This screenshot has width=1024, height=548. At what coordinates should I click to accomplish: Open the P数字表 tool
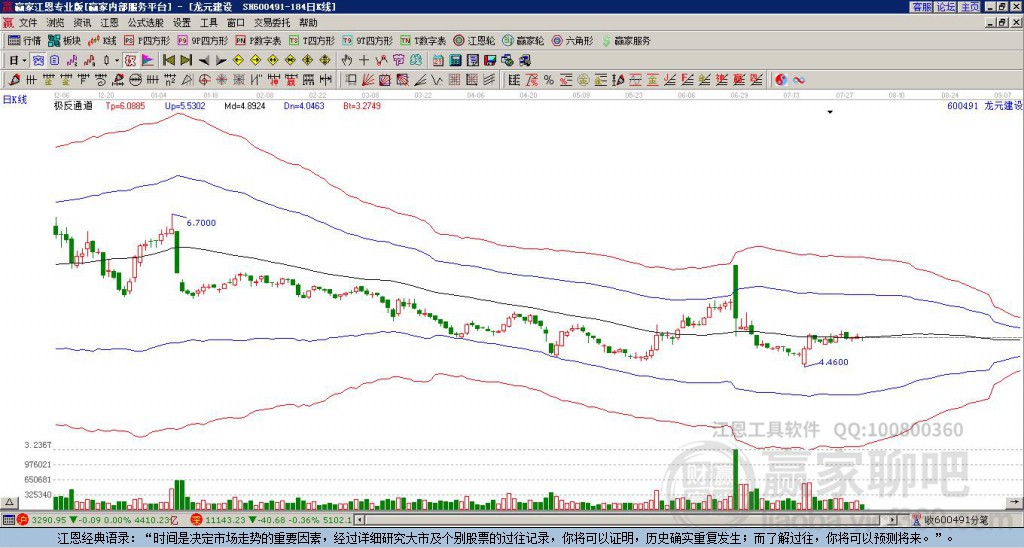point(258,40)
